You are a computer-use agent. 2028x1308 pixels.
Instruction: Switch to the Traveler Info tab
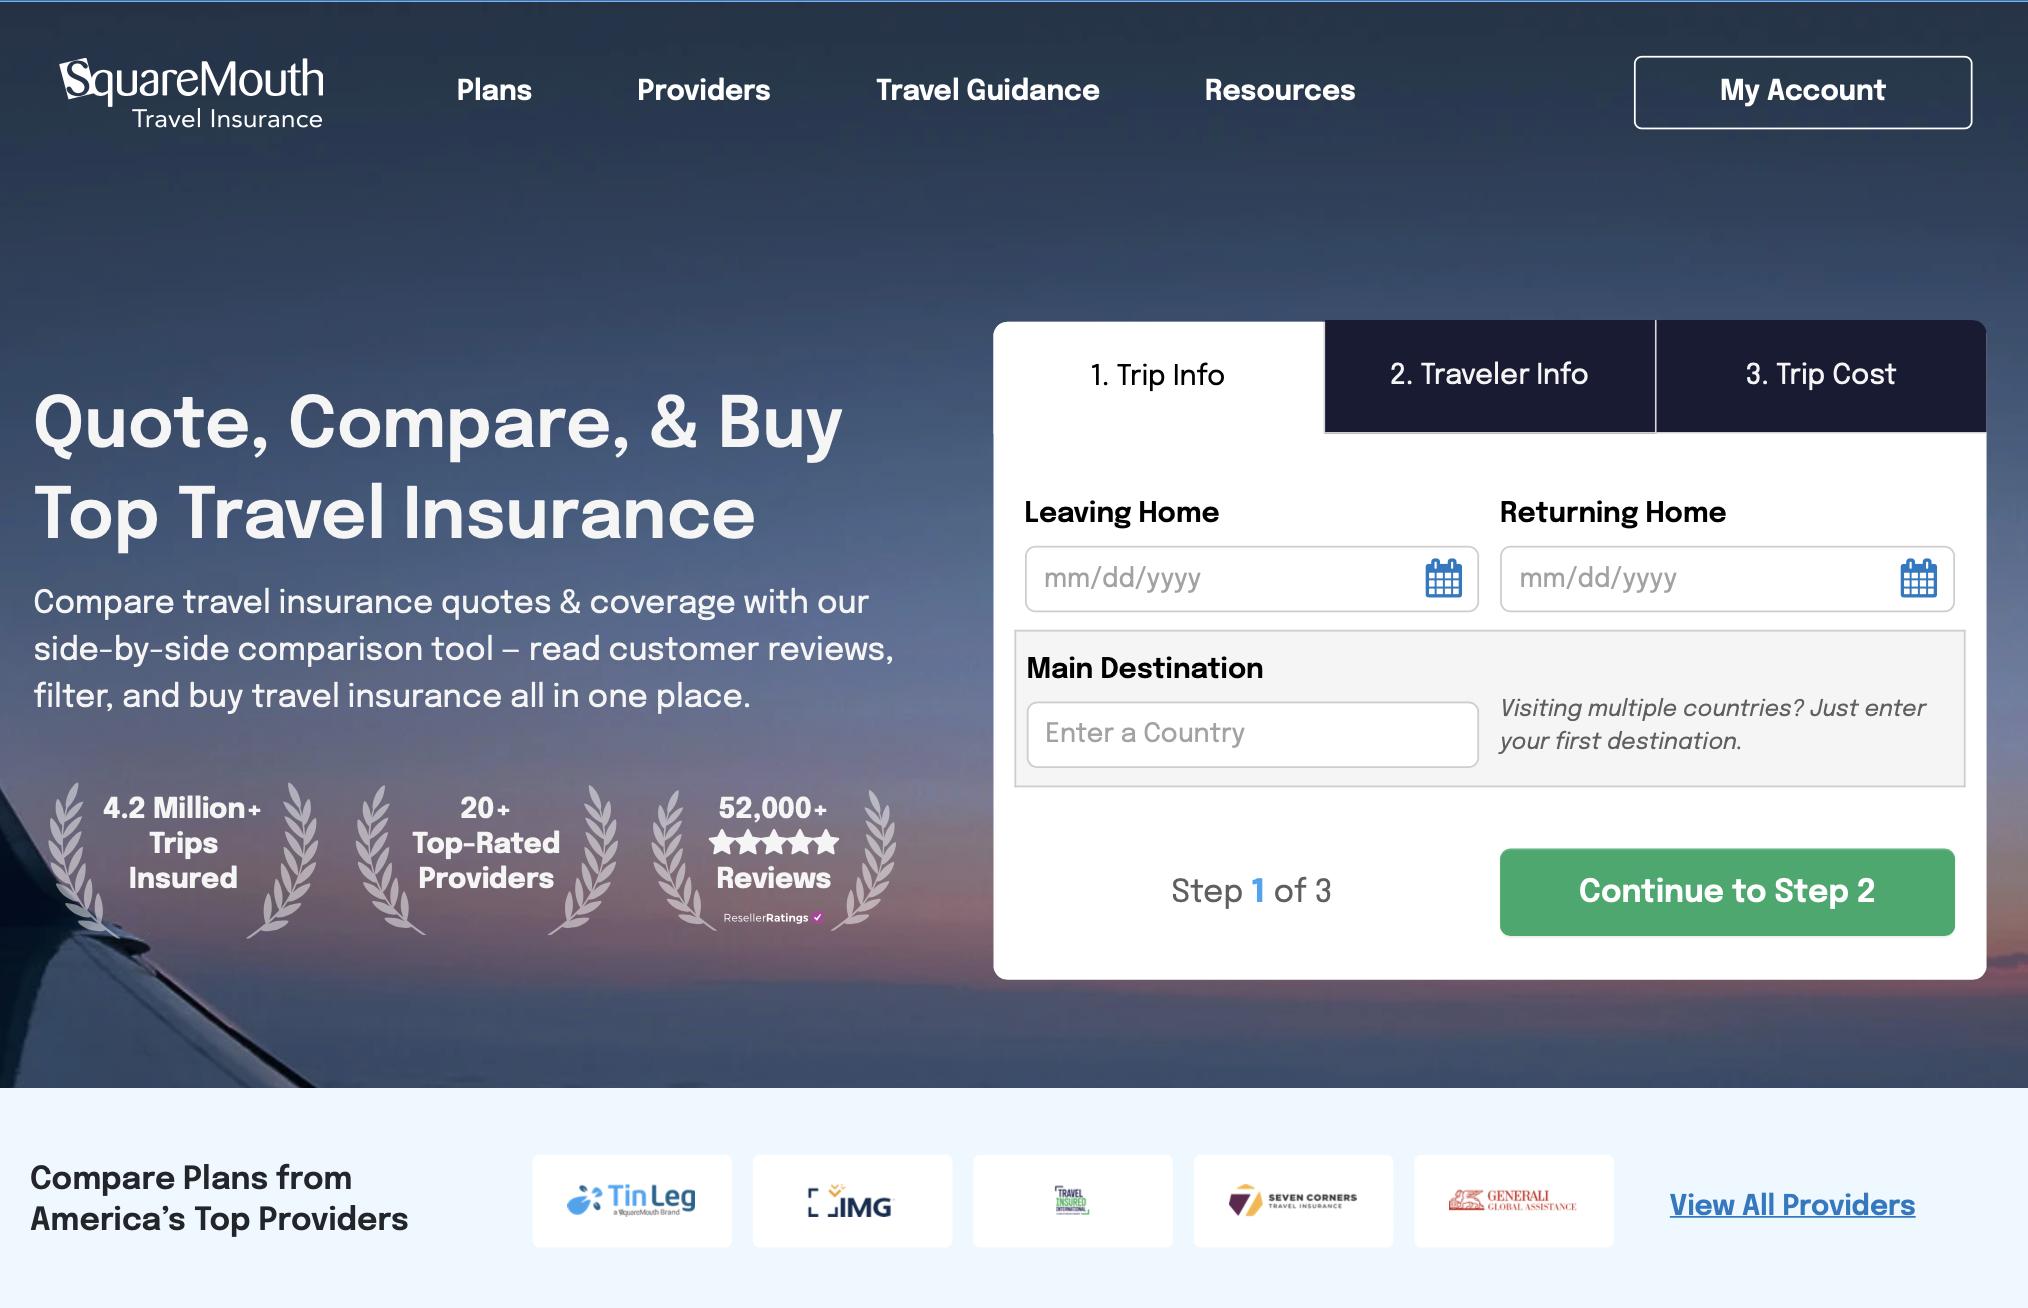tap(1489, 375)
